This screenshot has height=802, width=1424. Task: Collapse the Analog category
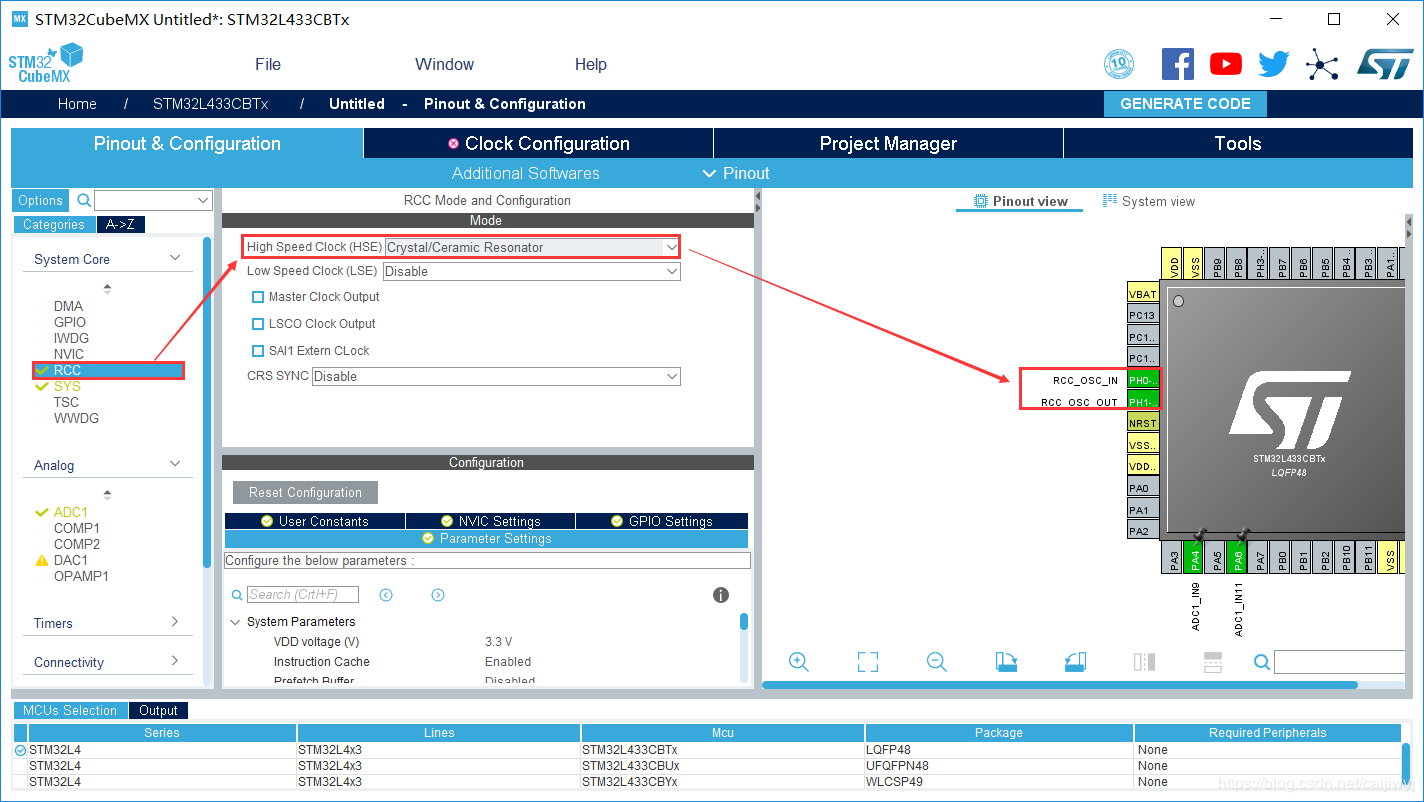tap(175, 464)
